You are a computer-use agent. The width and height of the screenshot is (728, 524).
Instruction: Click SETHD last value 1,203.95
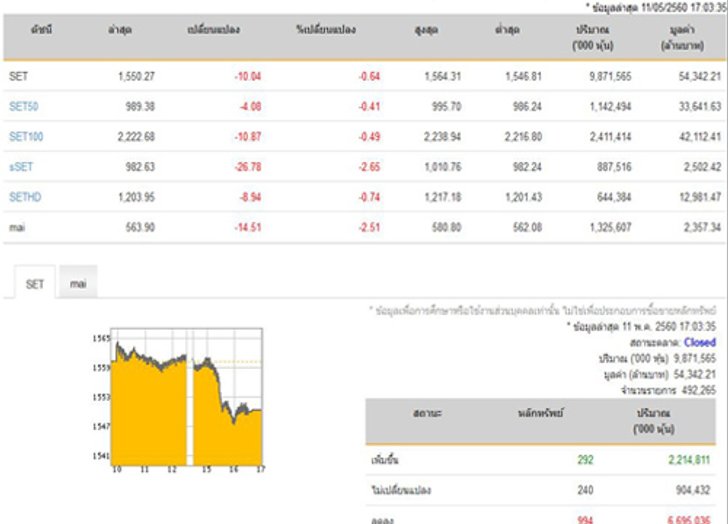[x=136, y=197]
